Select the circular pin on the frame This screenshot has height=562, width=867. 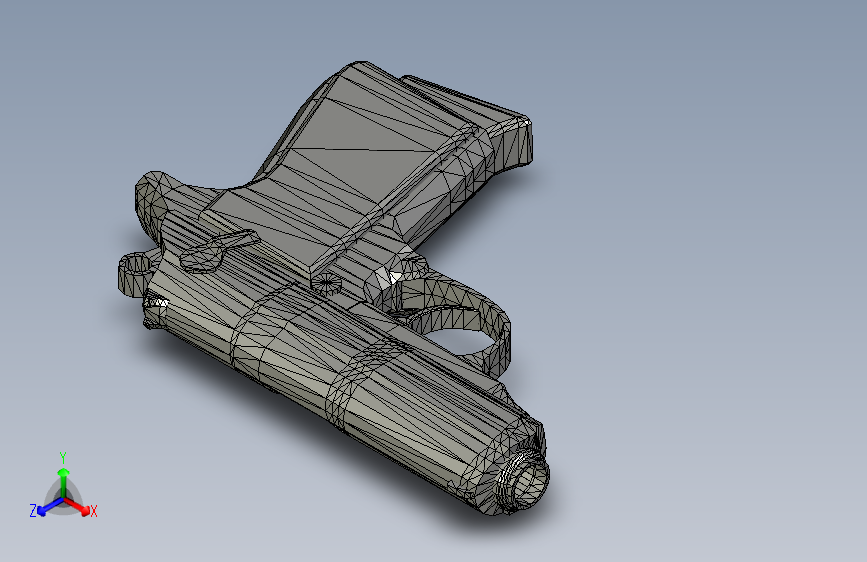326,283
